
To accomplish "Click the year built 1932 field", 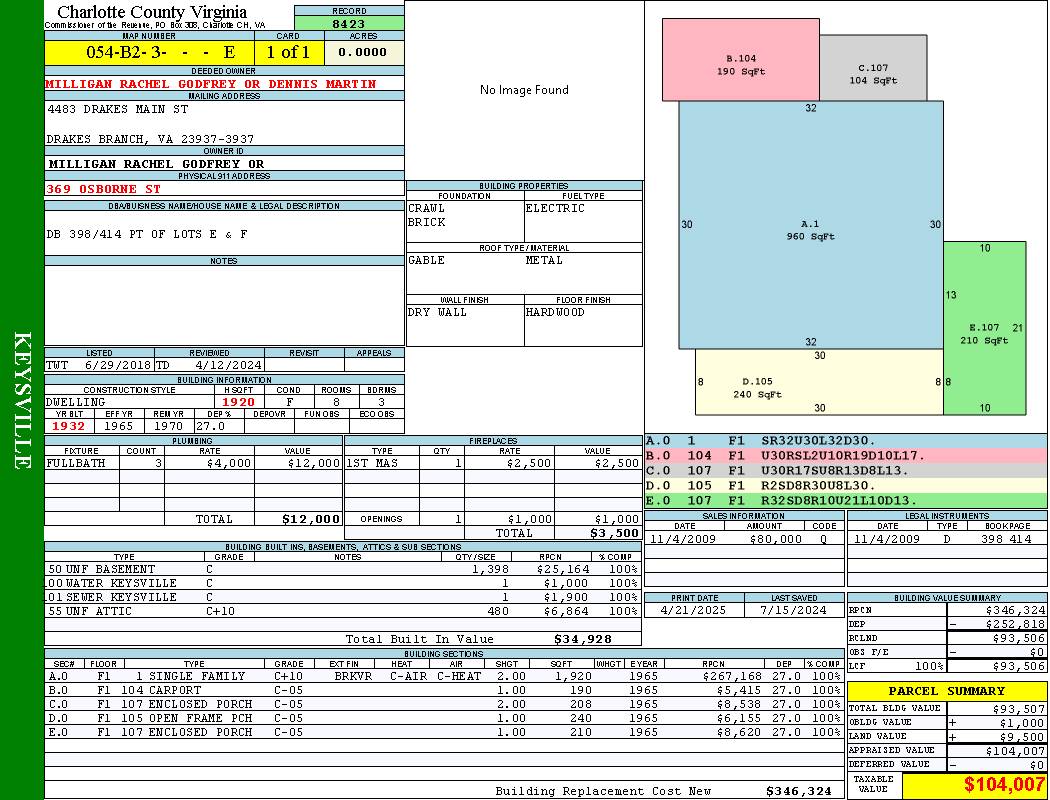I will pyautogui.click(x=69, y=426).
